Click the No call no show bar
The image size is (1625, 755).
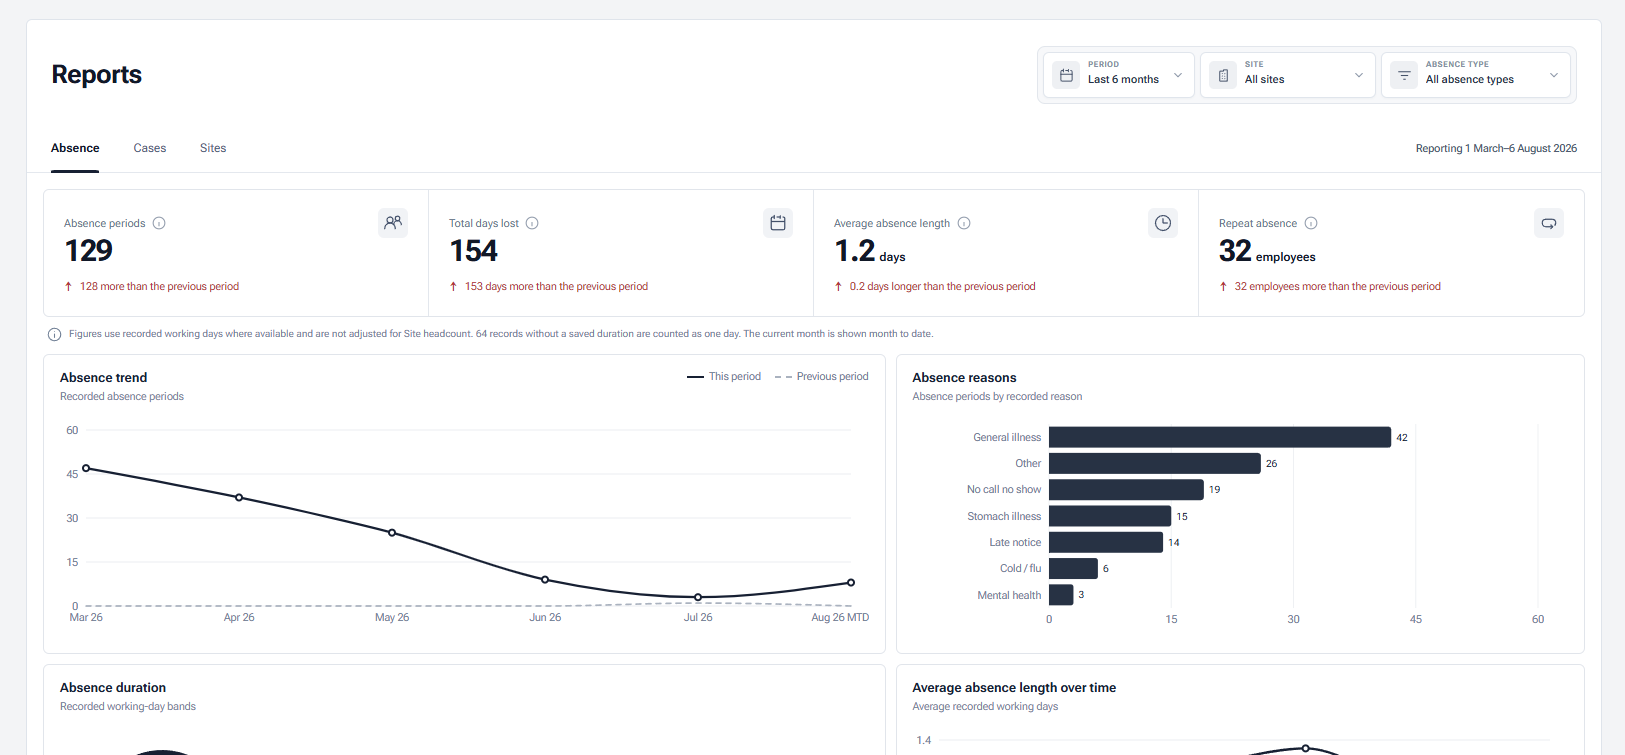pos(1126,489)
